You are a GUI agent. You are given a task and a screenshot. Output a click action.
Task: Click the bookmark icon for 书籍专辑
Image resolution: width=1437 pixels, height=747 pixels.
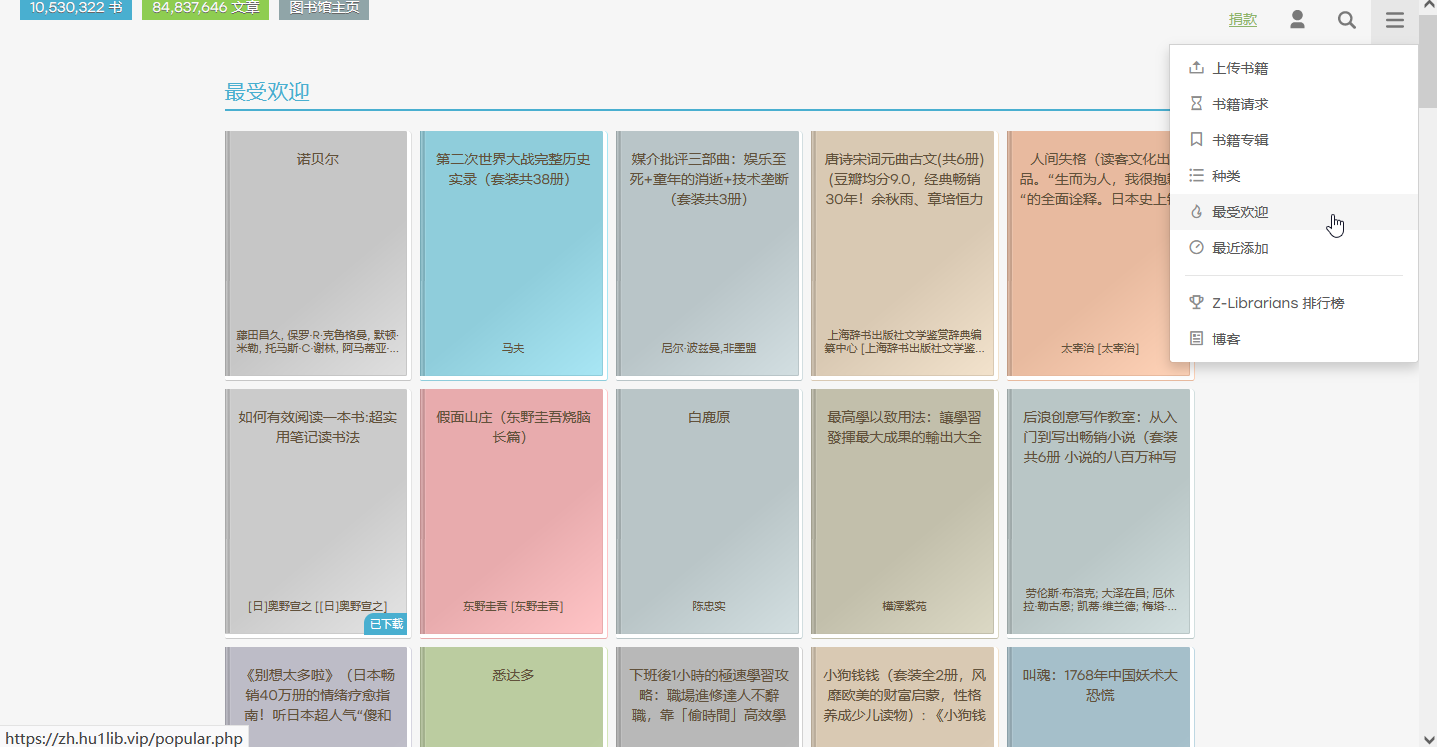[x=1196, y=140]
